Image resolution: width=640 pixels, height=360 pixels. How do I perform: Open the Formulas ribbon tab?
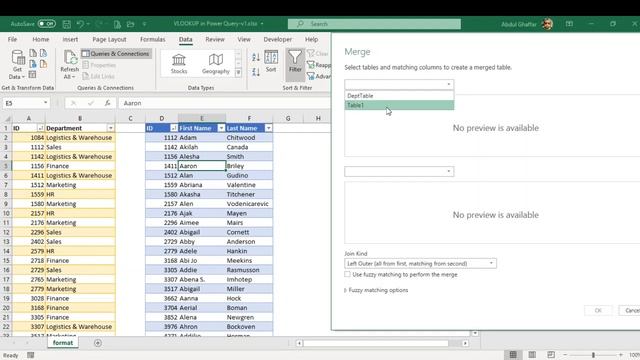pos(153,39)
